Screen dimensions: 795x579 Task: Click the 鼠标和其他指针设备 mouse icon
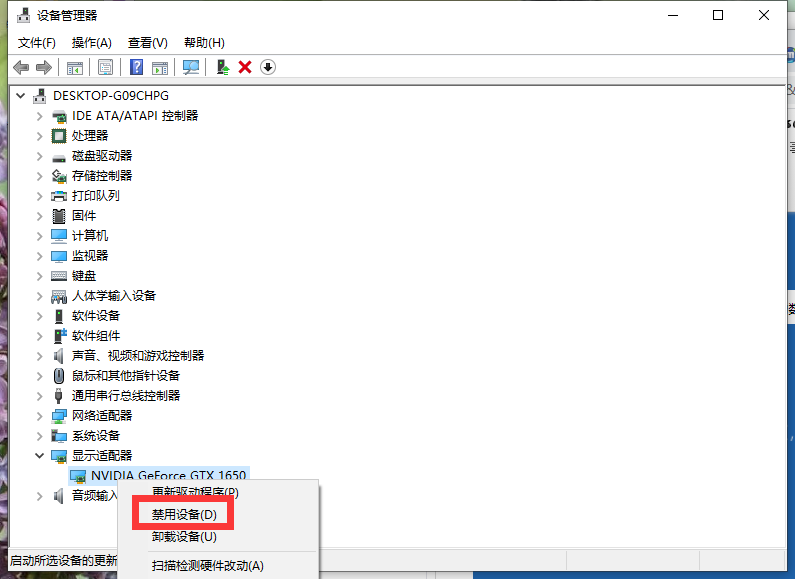(x=59, y=376)
